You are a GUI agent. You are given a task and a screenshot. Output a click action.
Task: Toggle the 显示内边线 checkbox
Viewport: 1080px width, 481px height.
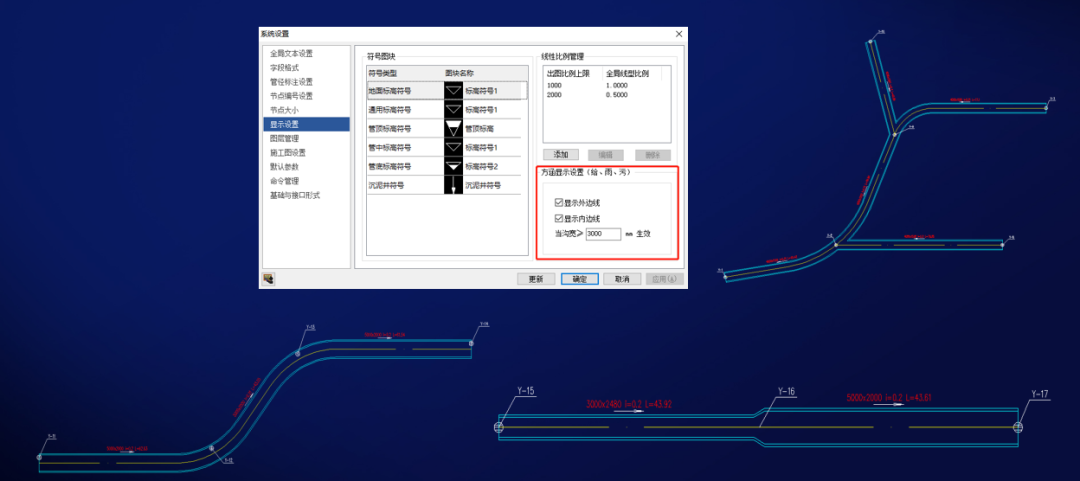[x=559, y=218]
